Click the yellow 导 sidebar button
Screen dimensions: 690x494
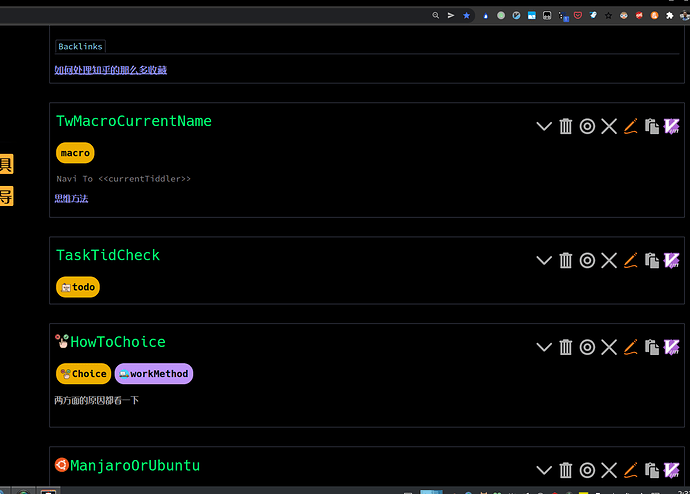[6, 196]
